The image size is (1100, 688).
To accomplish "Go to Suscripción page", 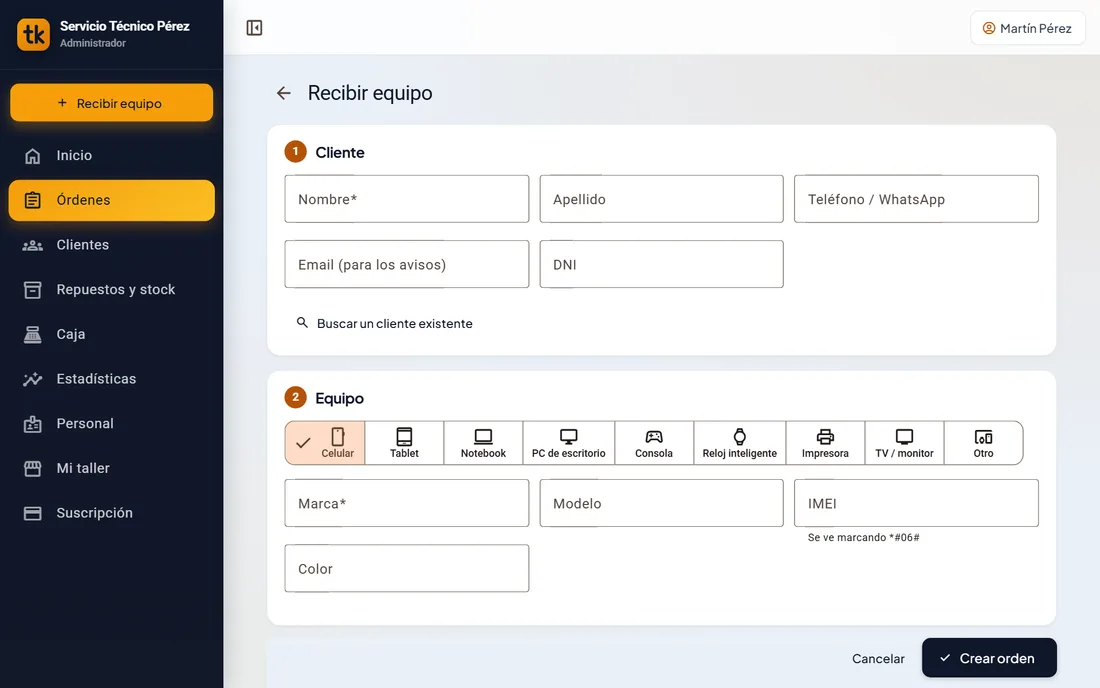I will click(x=112, y=513).
